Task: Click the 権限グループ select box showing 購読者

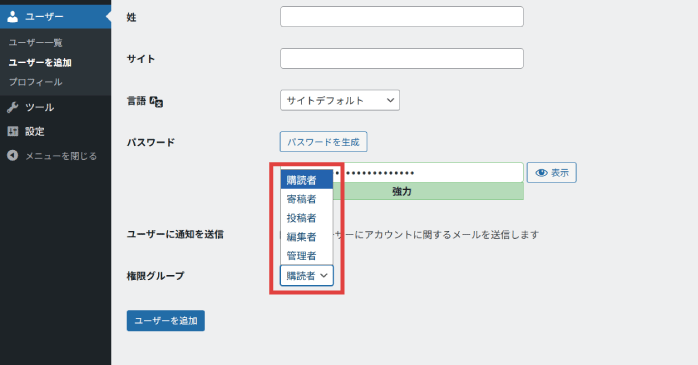Action: (306, 276)
